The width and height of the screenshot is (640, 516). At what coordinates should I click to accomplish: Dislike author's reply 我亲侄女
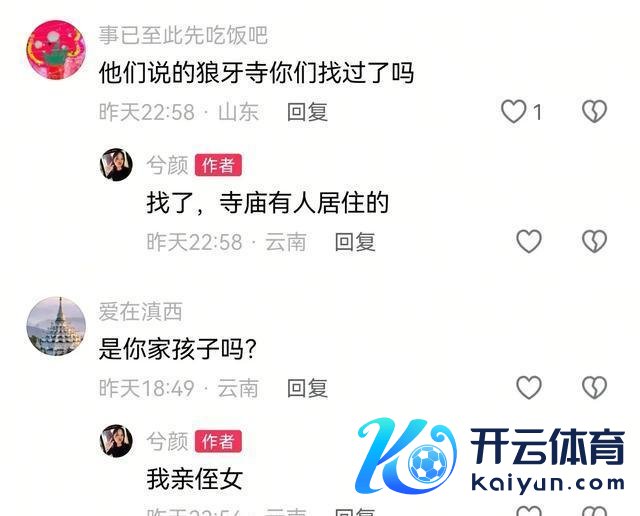tap(594, 511)
